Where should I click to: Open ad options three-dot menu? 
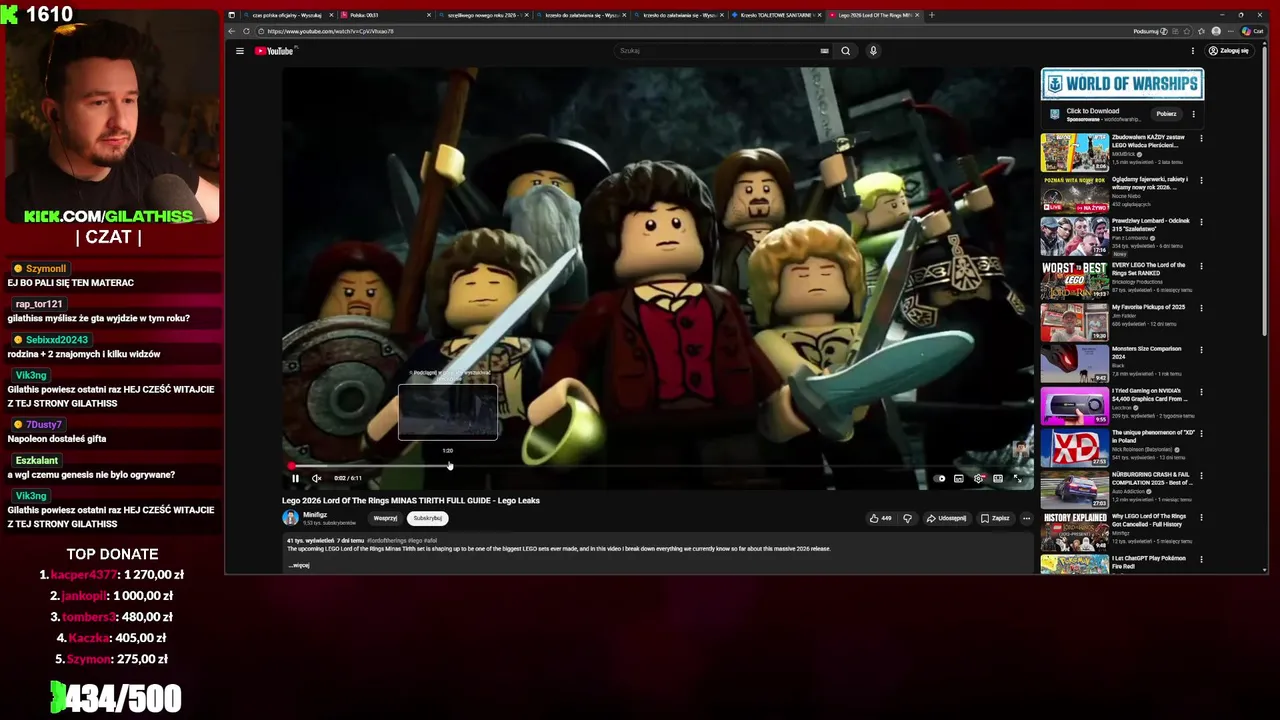point(1193,114)
